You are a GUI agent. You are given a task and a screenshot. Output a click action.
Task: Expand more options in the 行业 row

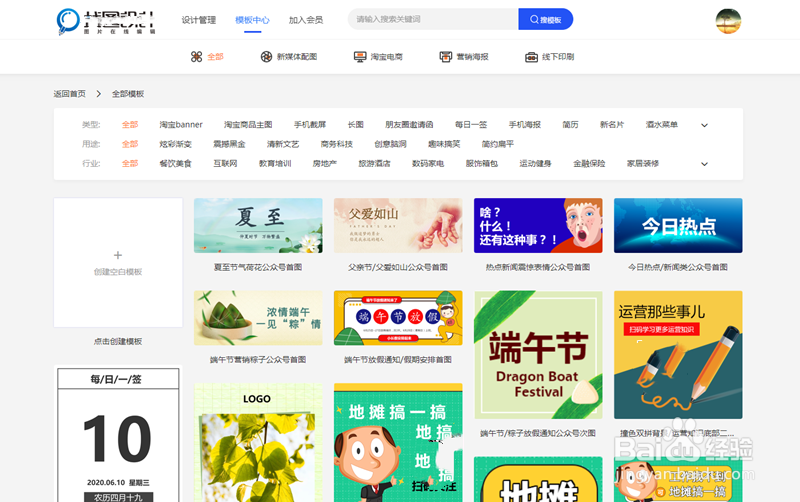(x=704, y=164)
